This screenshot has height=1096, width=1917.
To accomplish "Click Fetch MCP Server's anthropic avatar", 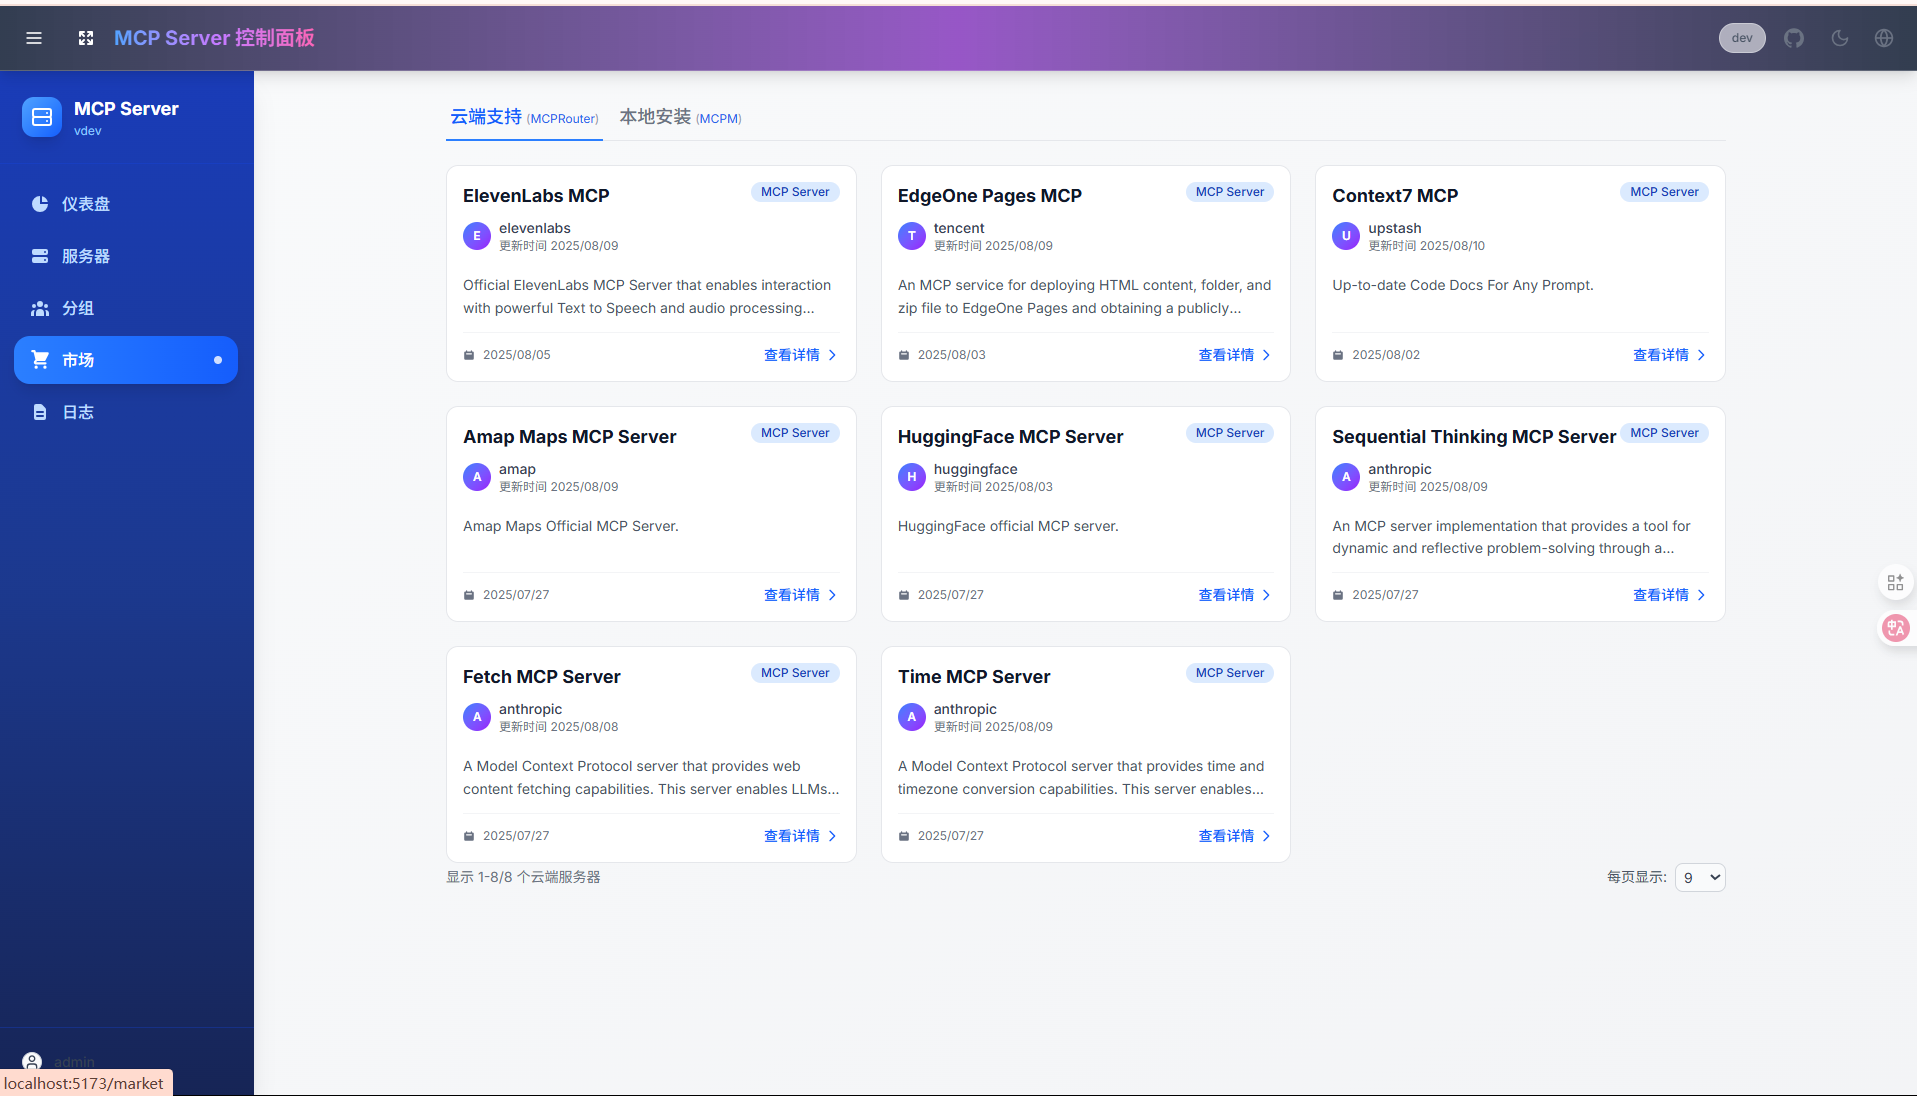I will 477,717.
